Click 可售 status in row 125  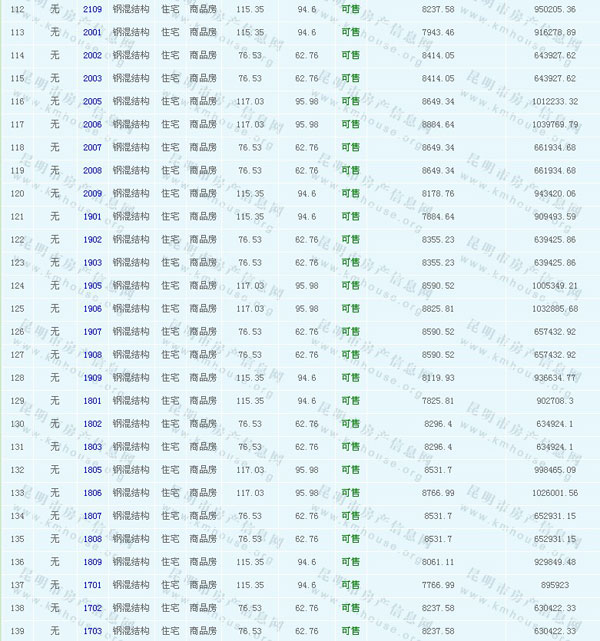coord(350,309)
